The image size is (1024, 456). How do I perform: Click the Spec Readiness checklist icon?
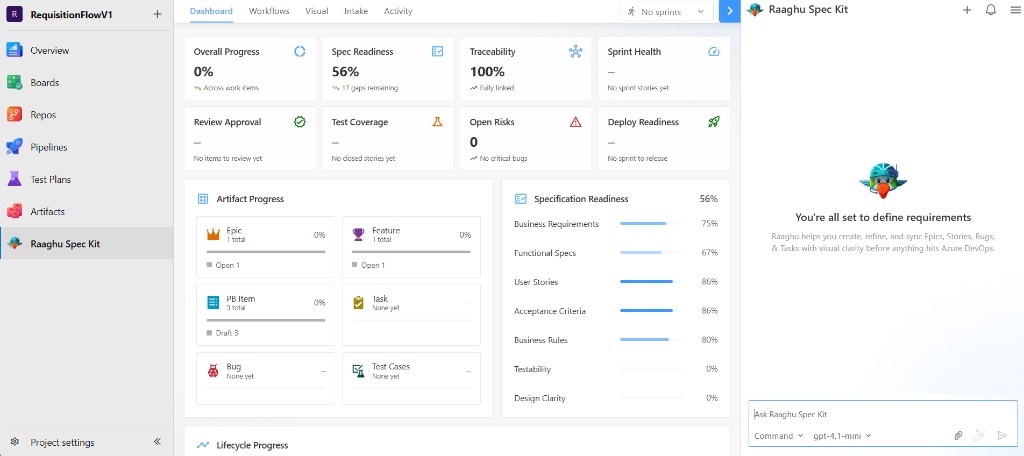pos(438,52)
